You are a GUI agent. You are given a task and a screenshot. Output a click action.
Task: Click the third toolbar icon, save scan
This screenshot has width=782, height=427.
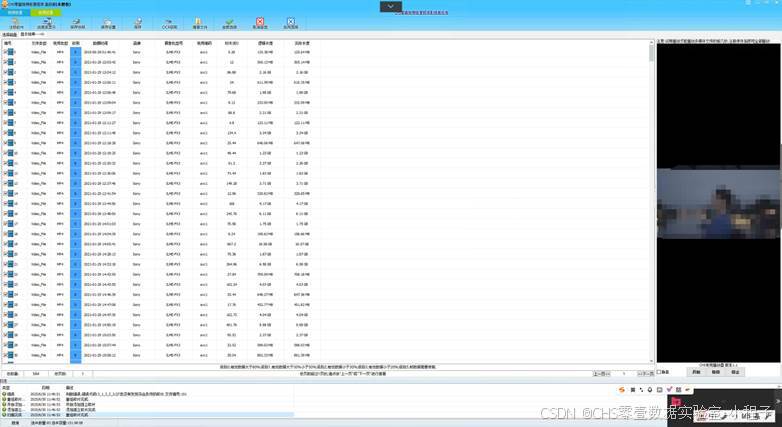coord(77,23)
